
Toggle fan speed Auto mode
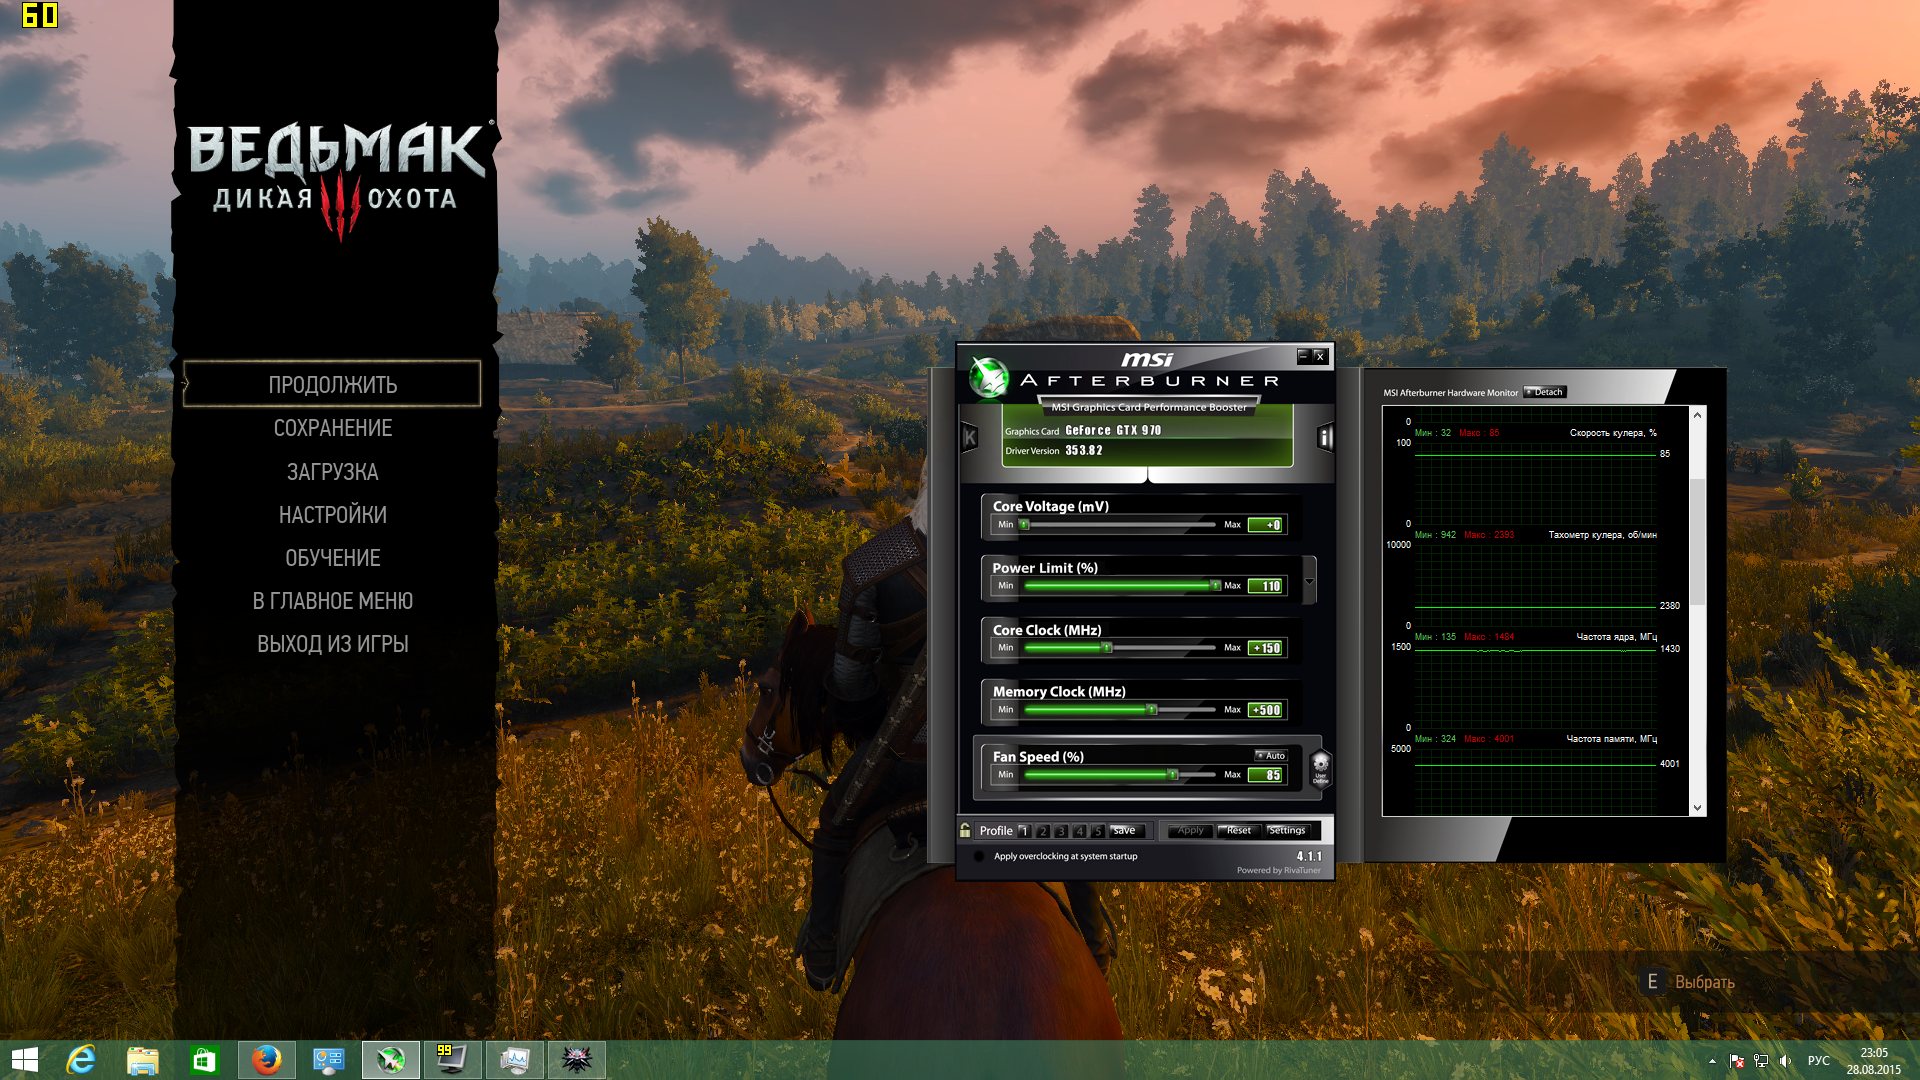pyautogui.click(x=1271, y=756)
